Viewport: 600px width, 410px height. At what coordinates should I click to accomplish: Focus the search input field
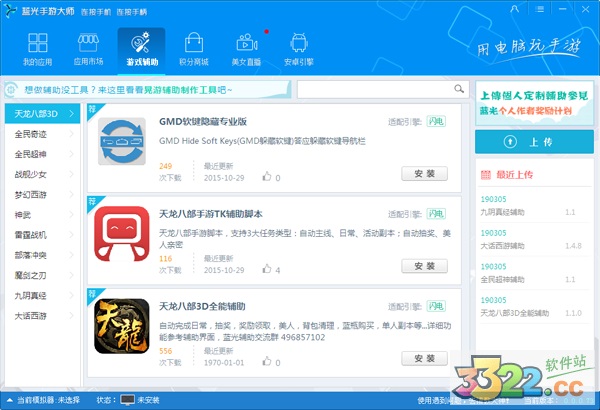pos(383,89)
